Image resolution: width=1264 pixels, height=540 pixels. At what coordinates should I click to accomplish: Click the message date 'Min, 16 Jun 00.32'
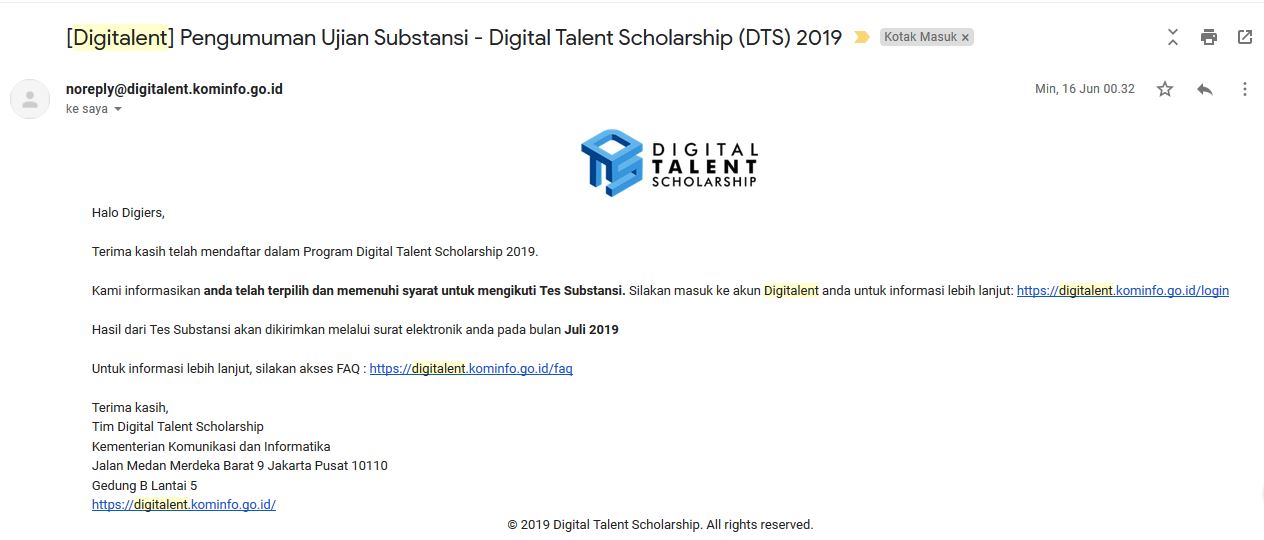pyautogui.click(x=1085, y=89)
